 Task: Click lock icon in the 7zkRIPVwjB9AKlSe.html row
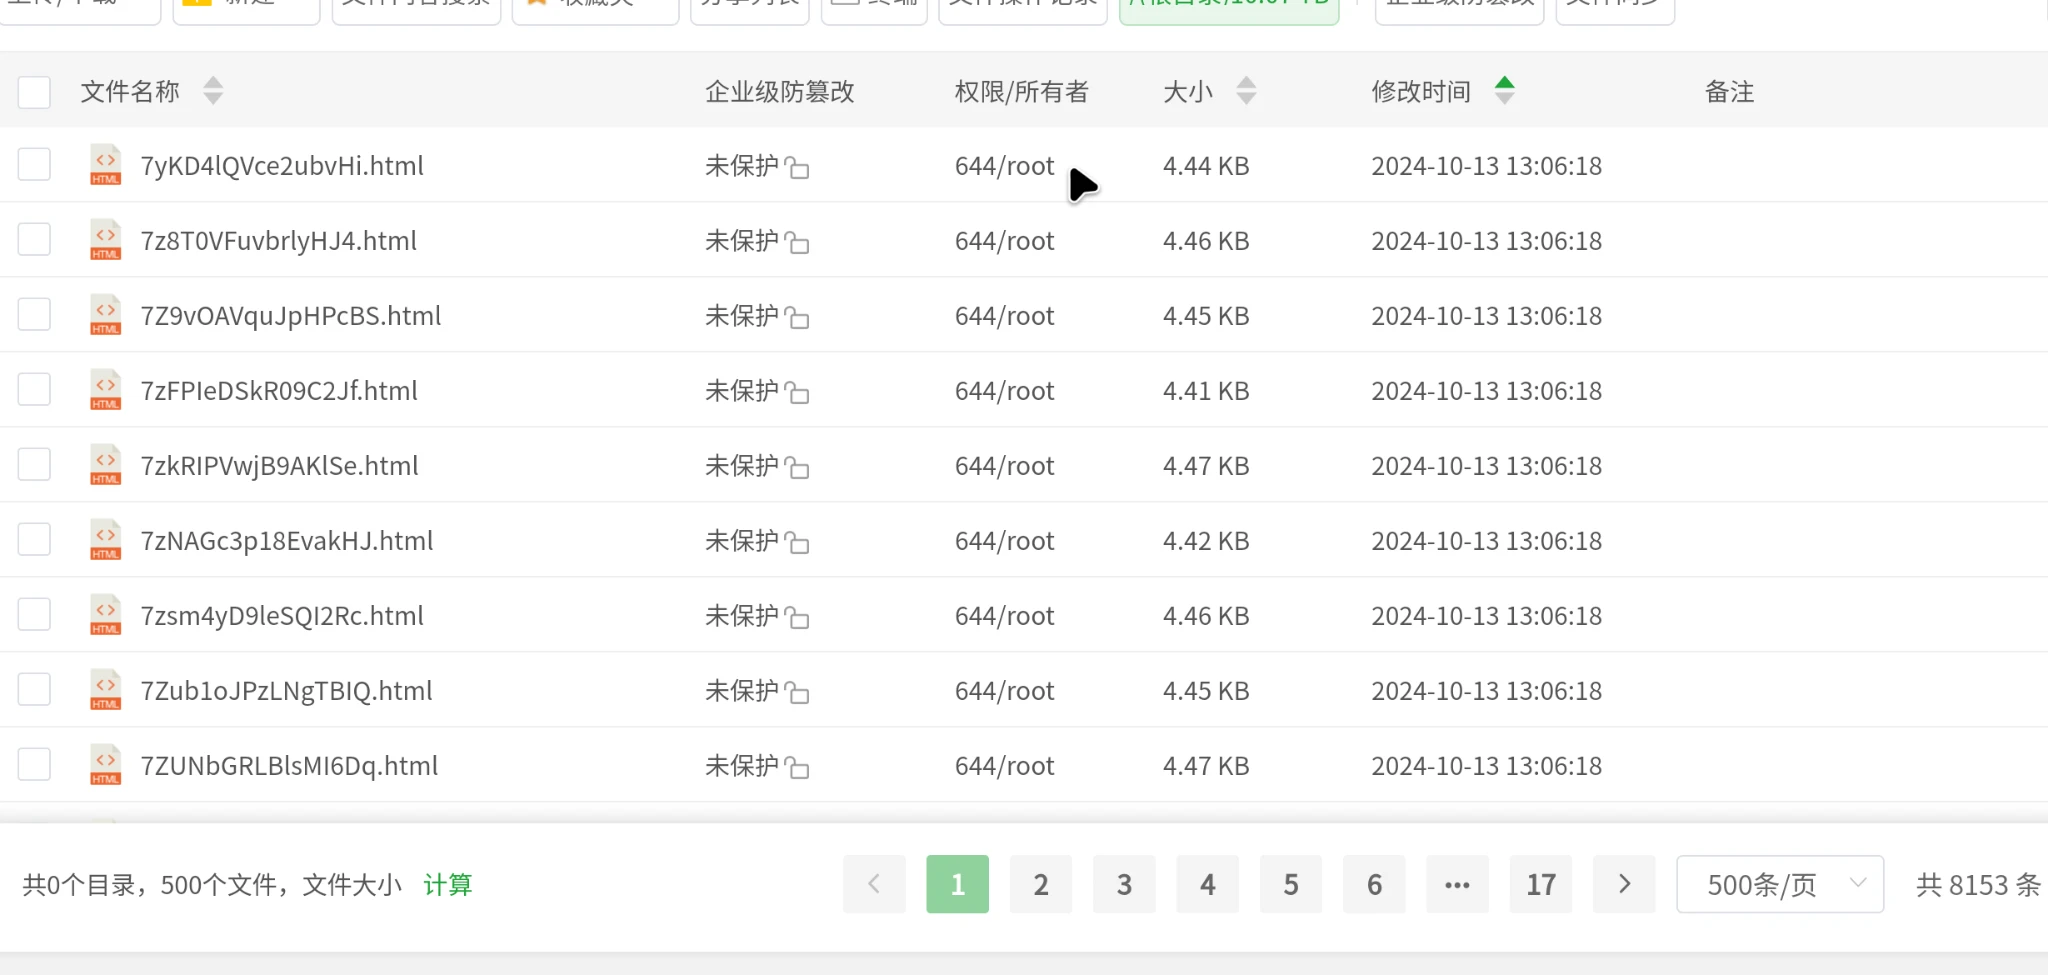[x=797, y=468]
